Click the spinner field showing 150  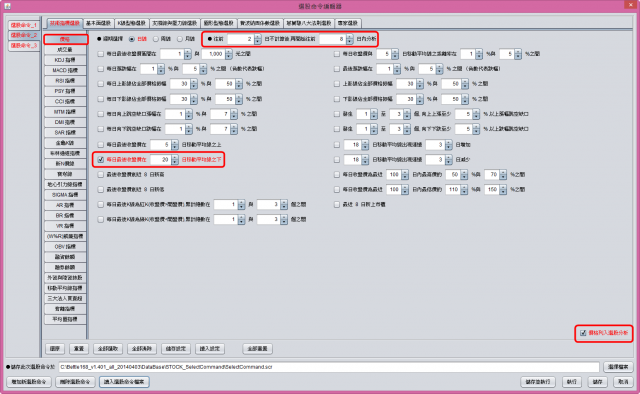pyautogui.click(x=492, y=190)
